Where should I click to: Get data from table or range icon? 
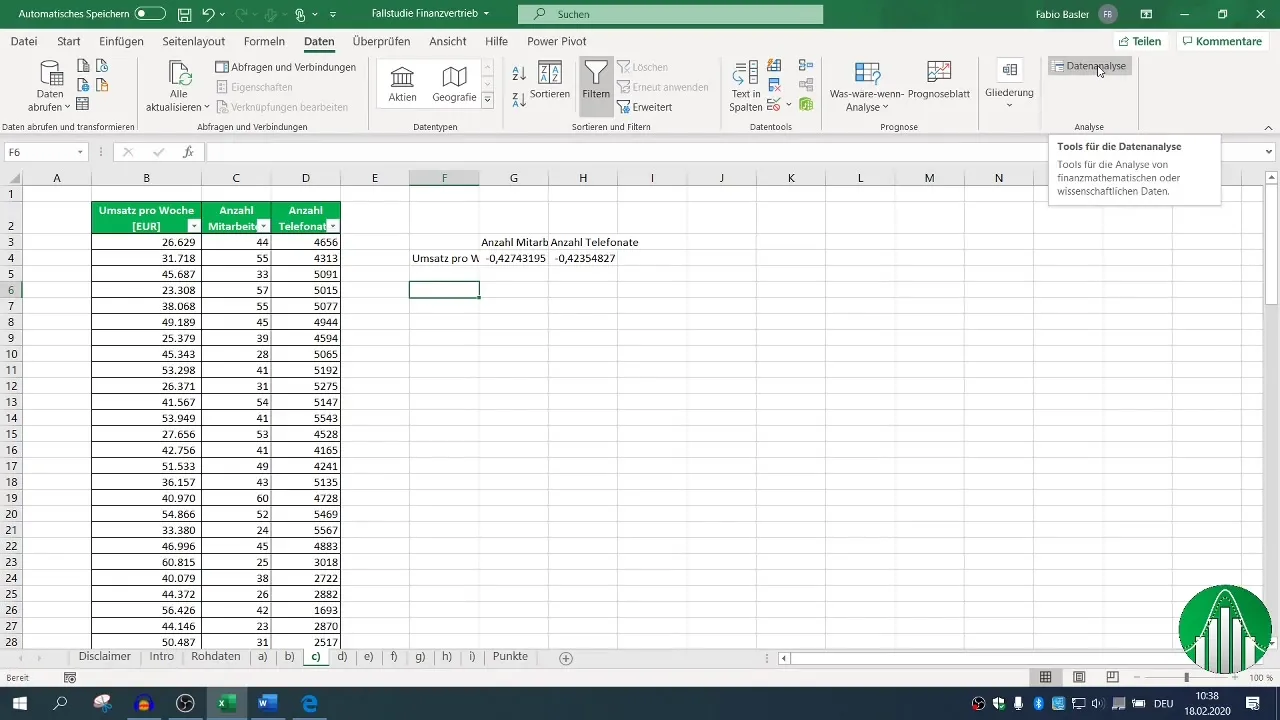82,104
